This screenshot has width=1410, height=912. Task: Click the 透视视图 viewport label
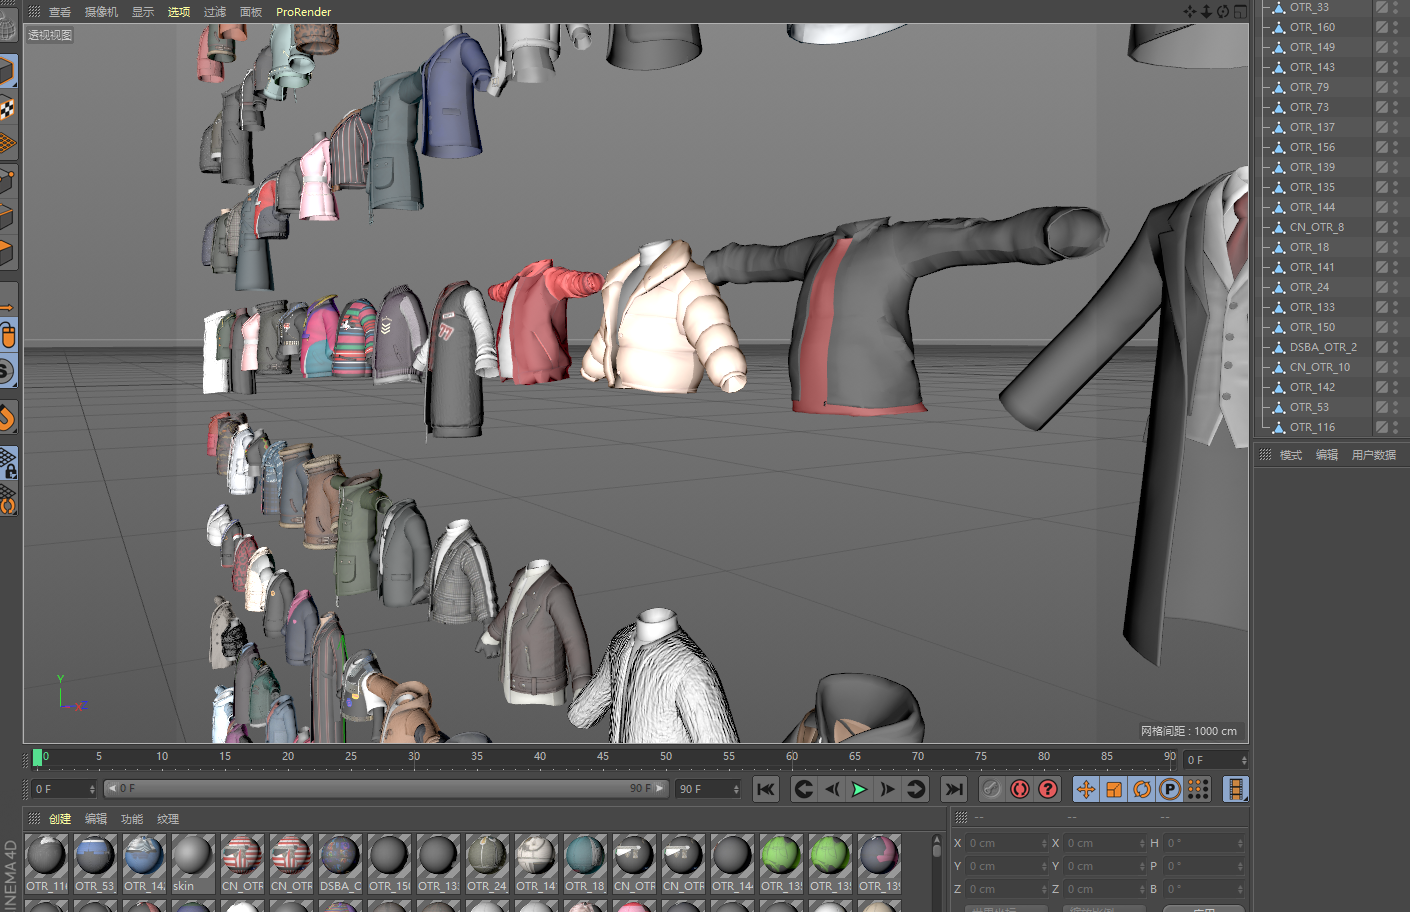(49, 35)
